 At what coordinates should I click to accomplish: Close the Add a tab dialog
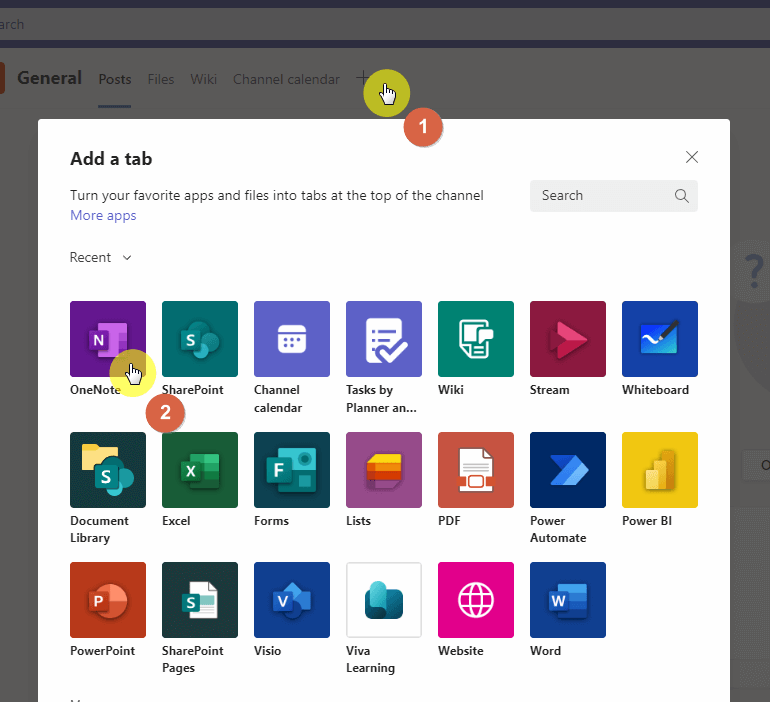point(691,157)
